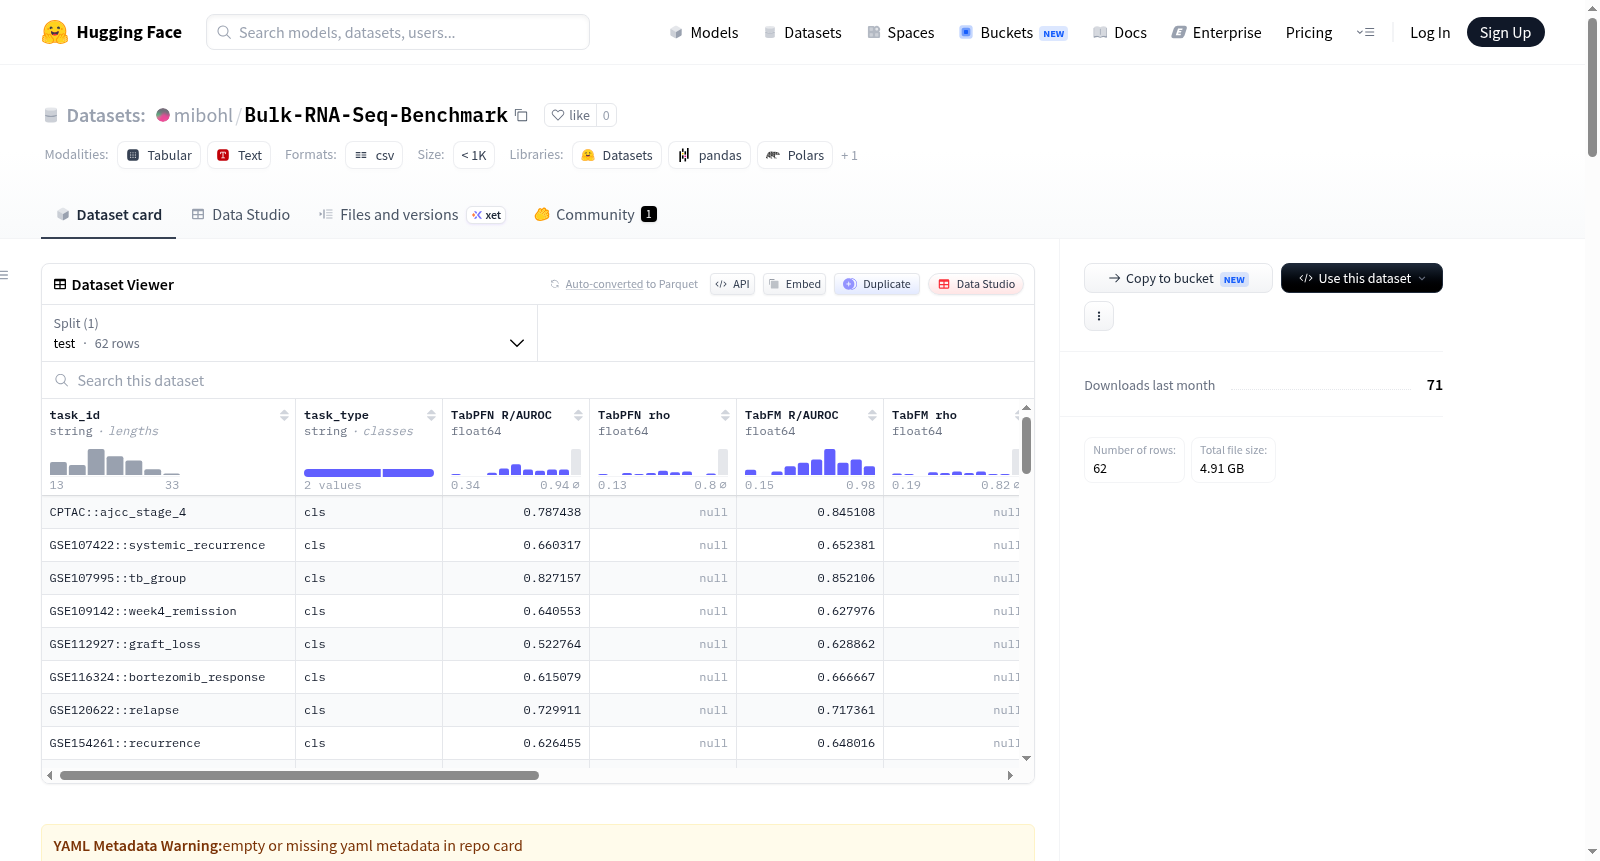Open the Community tab
The height and width of the screenshot is (861, 1600).
595,215
